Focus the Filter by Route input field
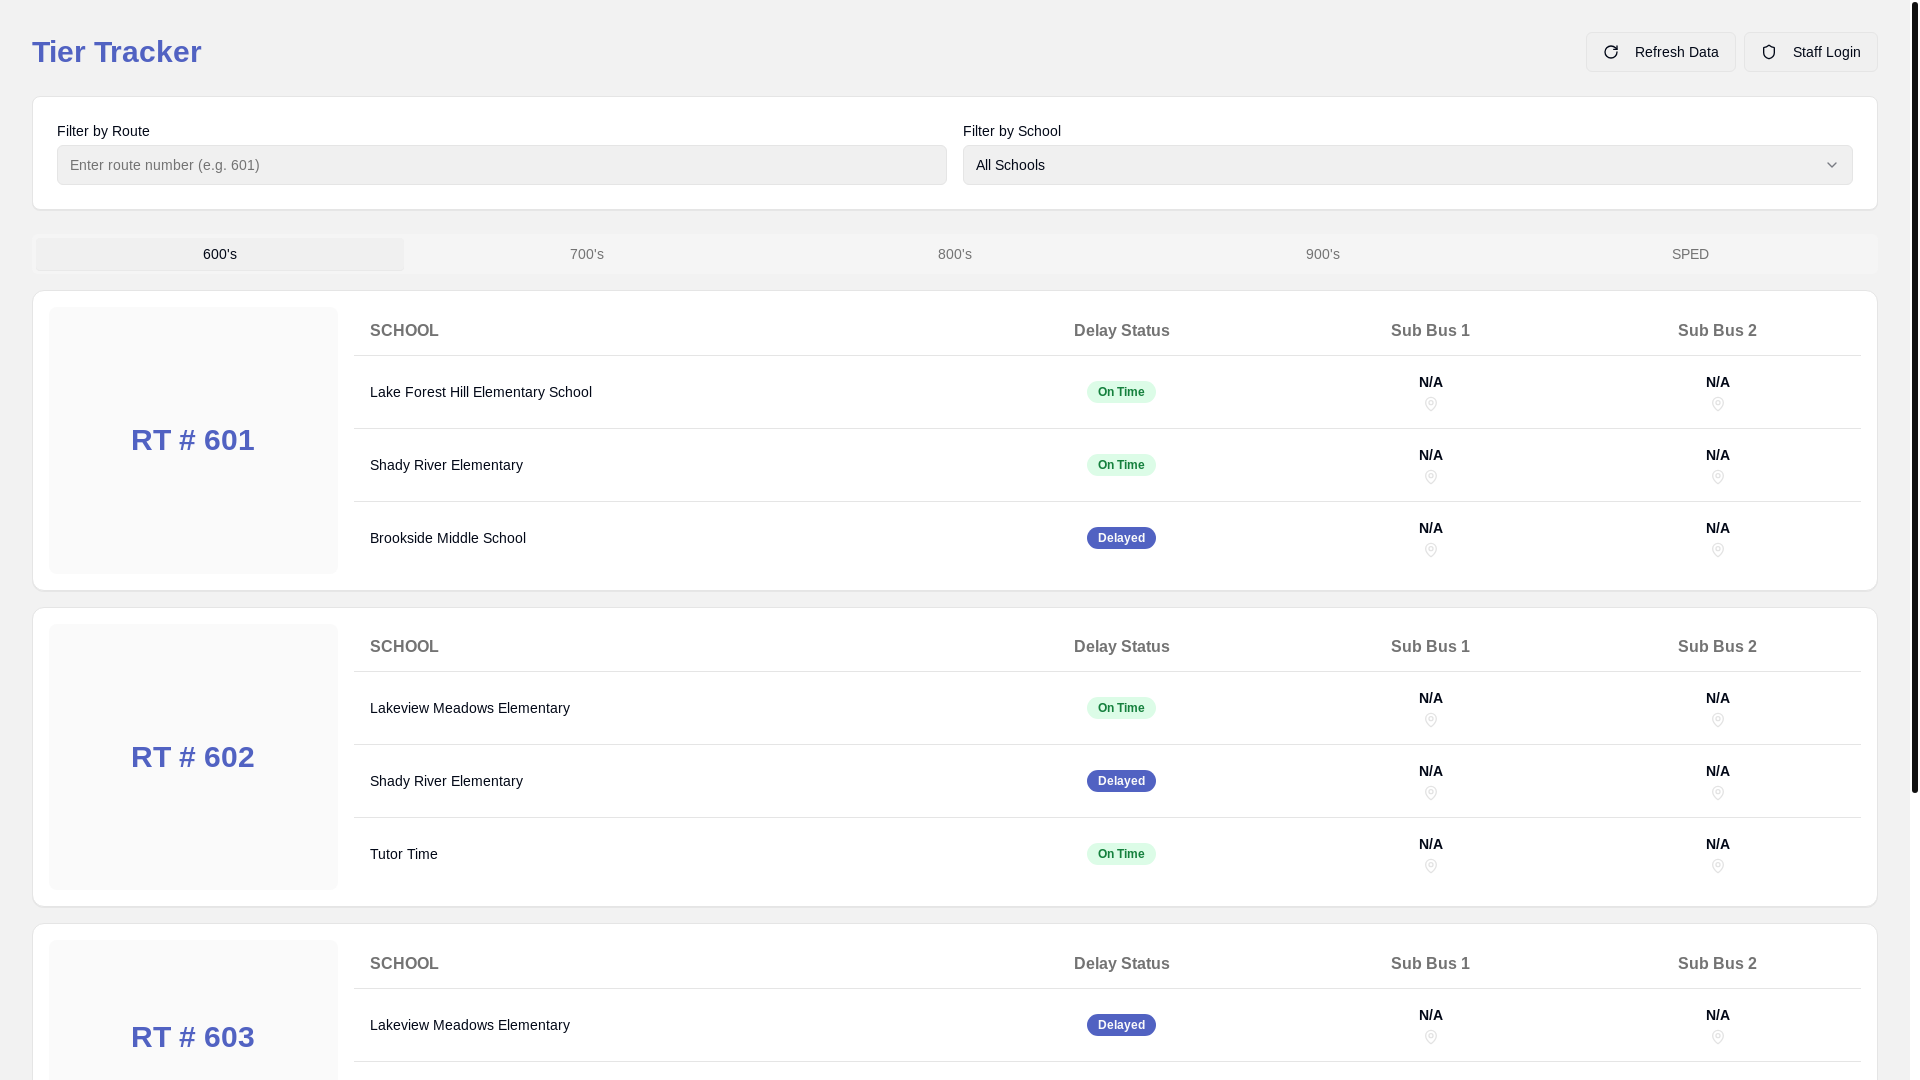The image size is (1920, 1080). (x=502, y=165)
